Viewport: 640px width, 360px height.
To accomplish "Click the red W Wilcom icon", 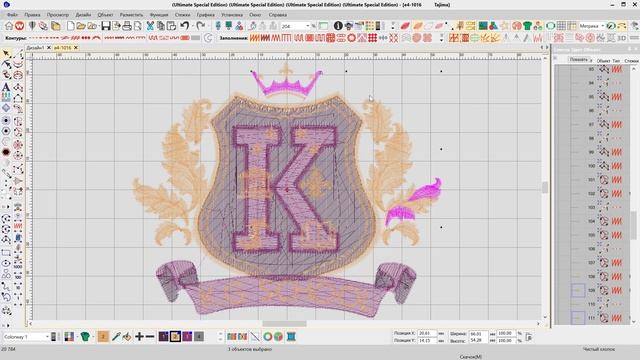I will [x=19, y=26].
